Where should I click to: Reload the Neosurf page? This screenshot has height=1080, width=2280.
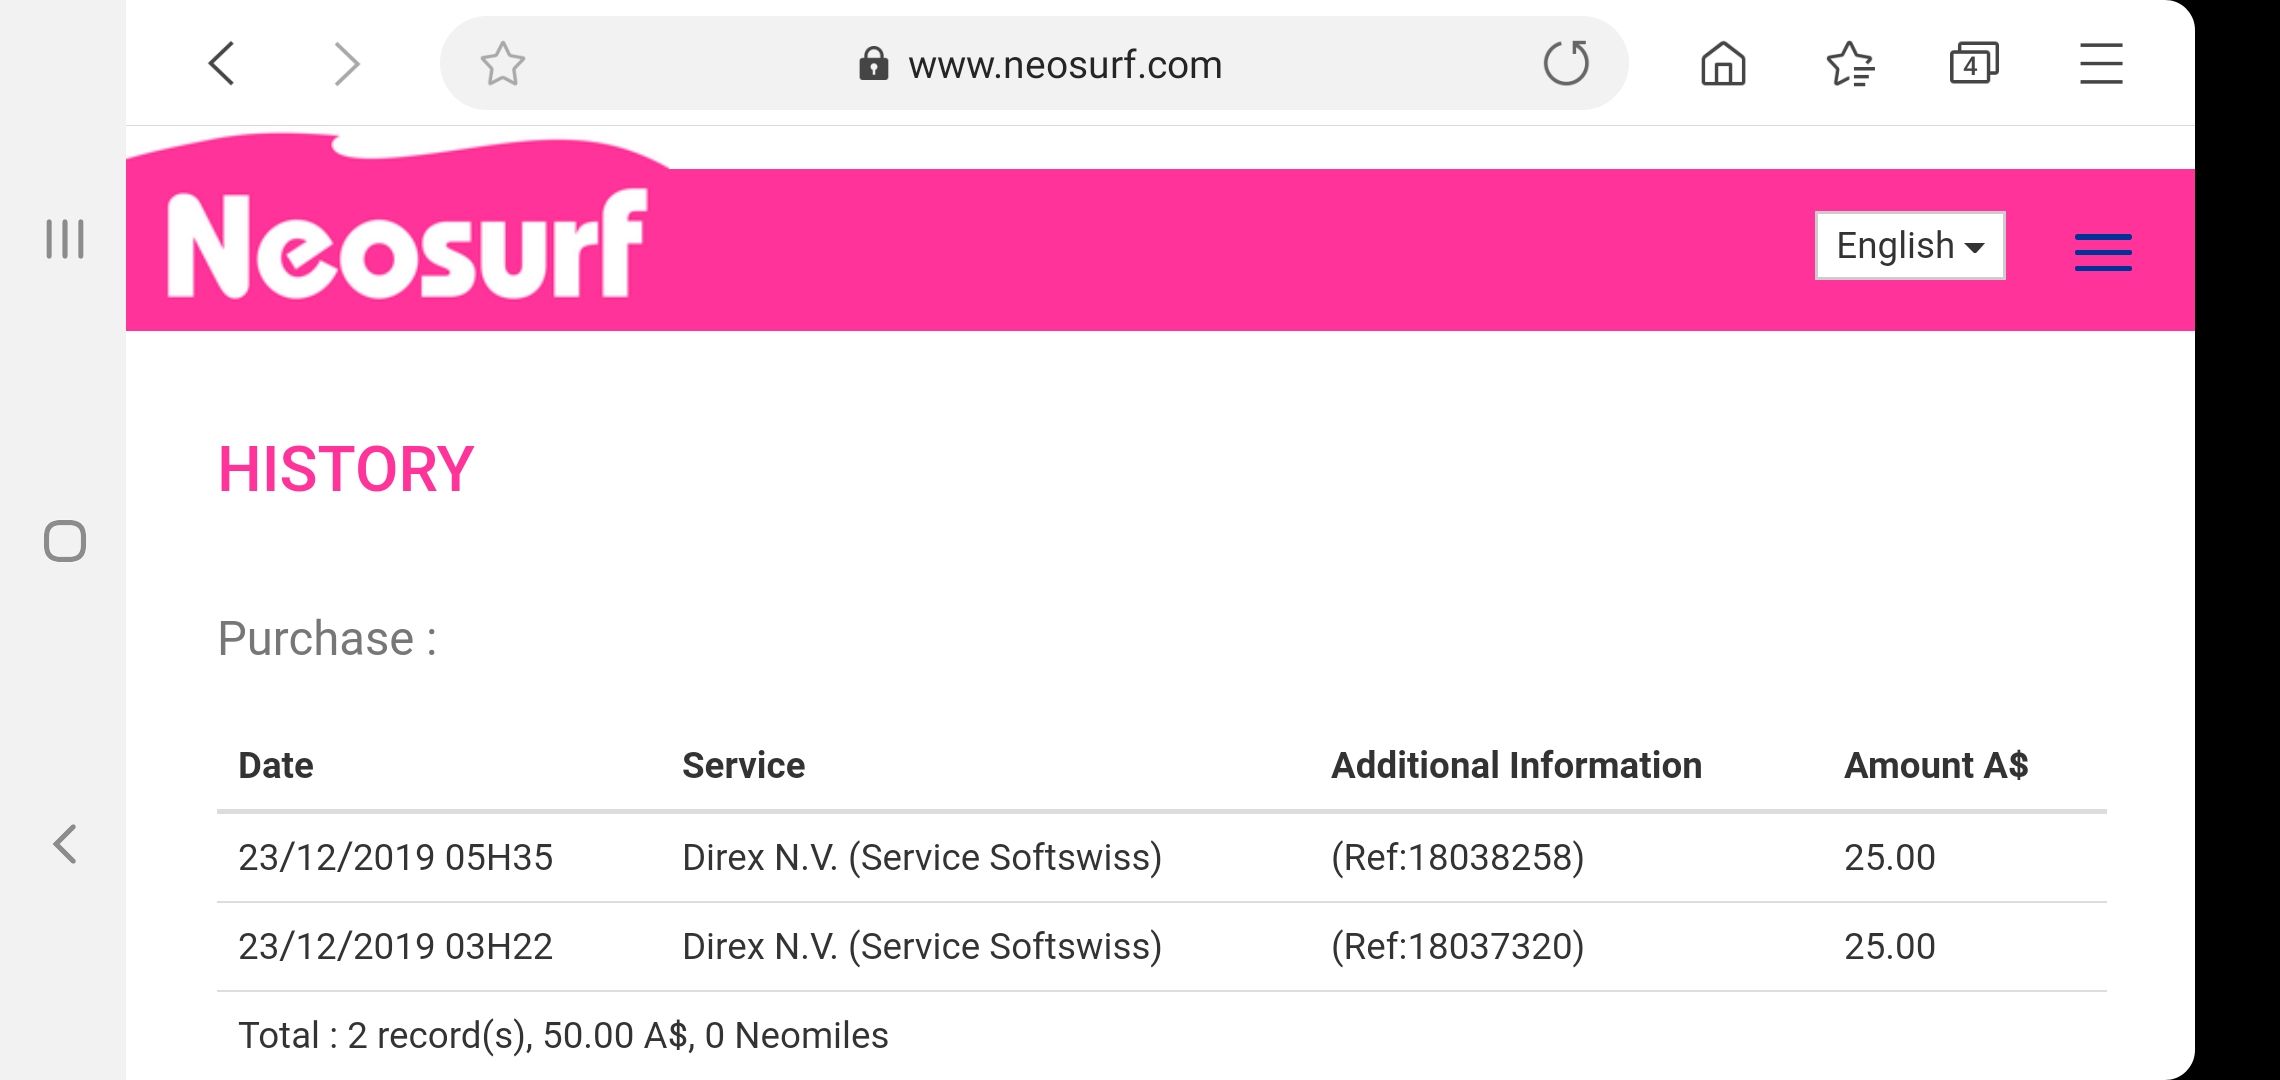[x=1565, y=64]
